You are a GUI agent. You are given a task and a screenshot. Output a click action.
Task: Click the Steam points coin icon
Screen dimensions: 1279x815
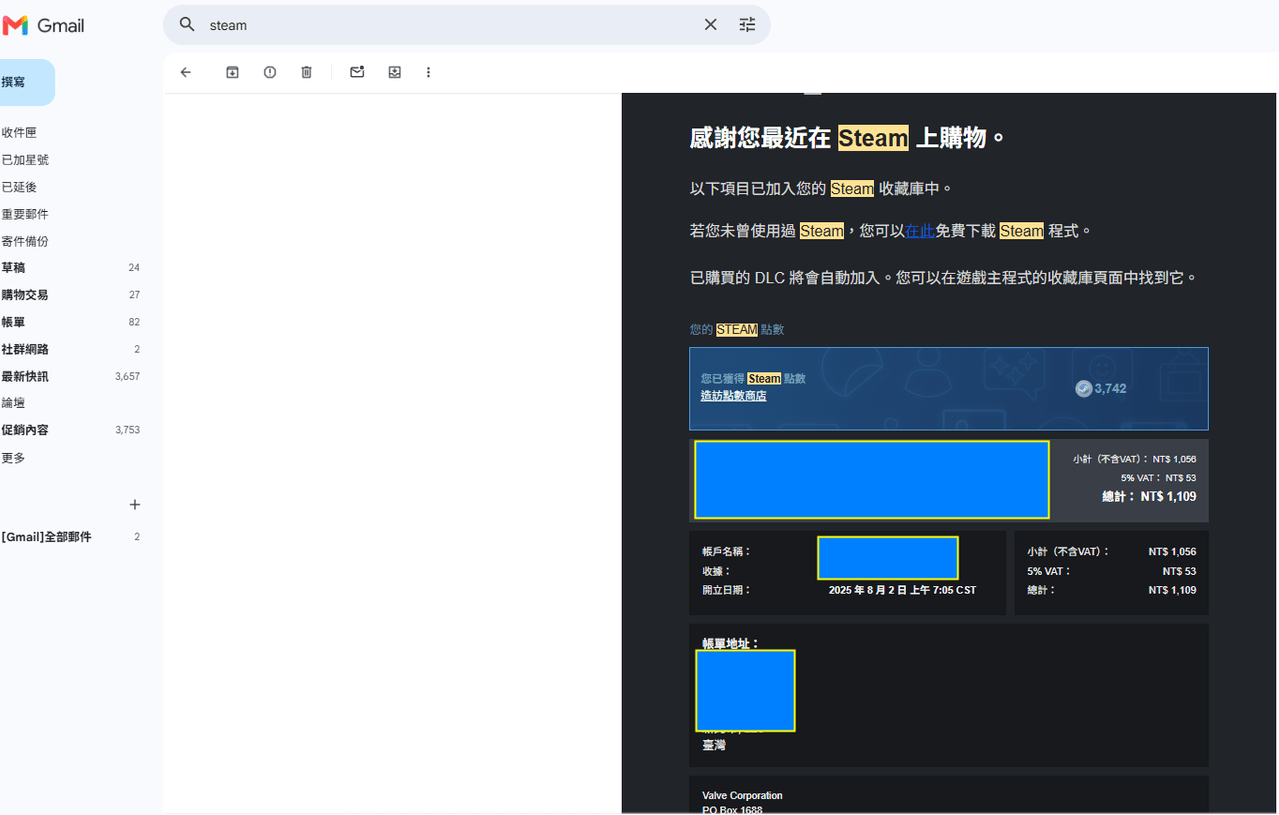1083,389
